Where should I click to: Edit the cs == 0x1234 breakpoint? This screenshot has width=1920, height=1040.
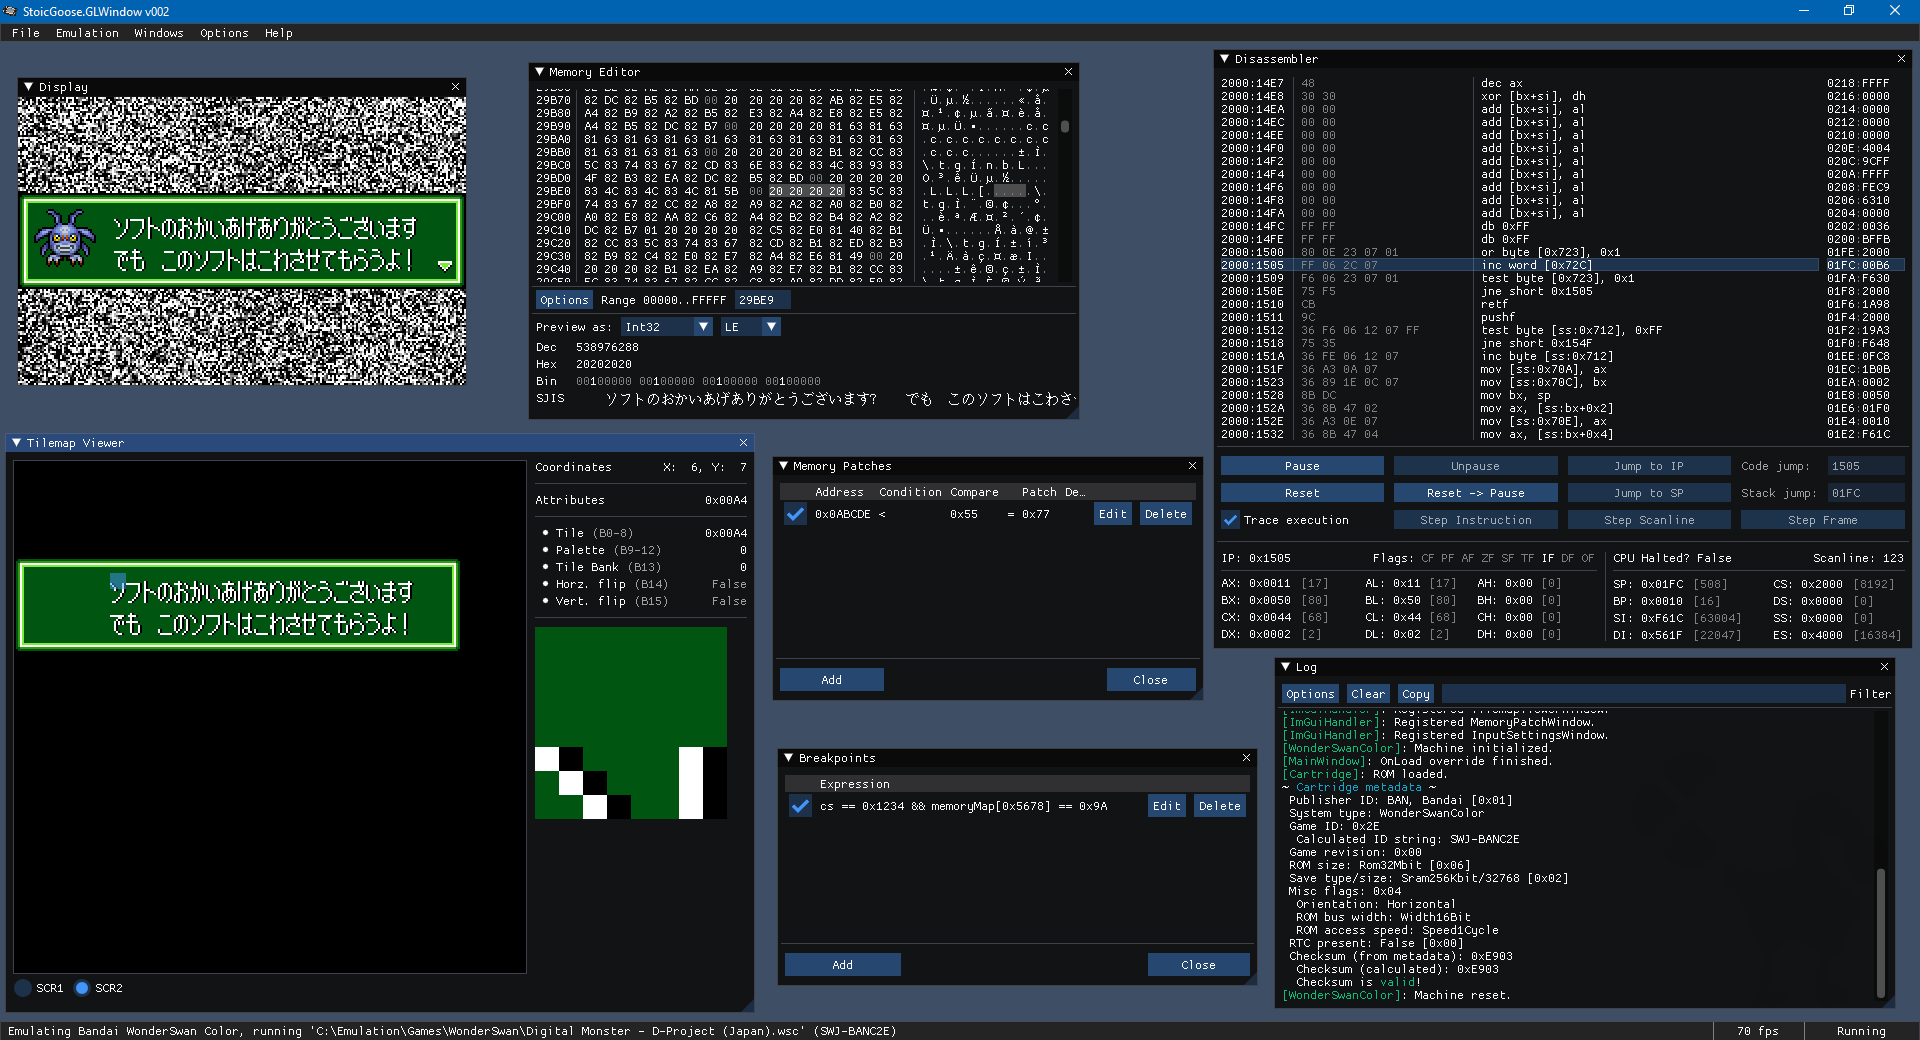(x=1166, y=806)
